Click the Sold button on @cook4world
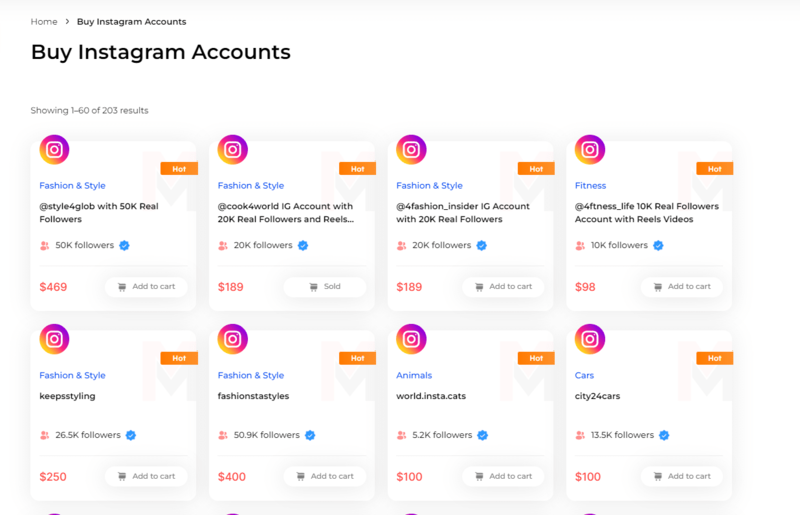The image size is (800, 515). (x=324, y=287)
